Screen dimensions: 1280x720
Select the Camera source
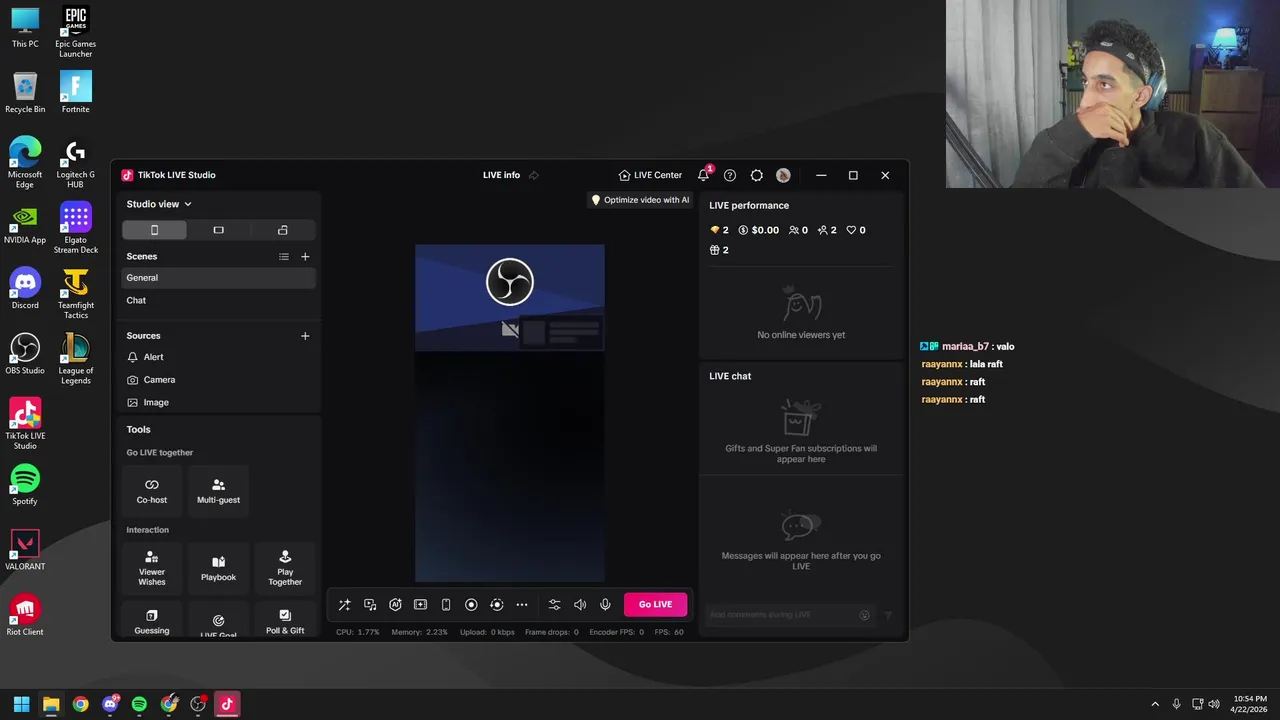click(x=219, y=380)
